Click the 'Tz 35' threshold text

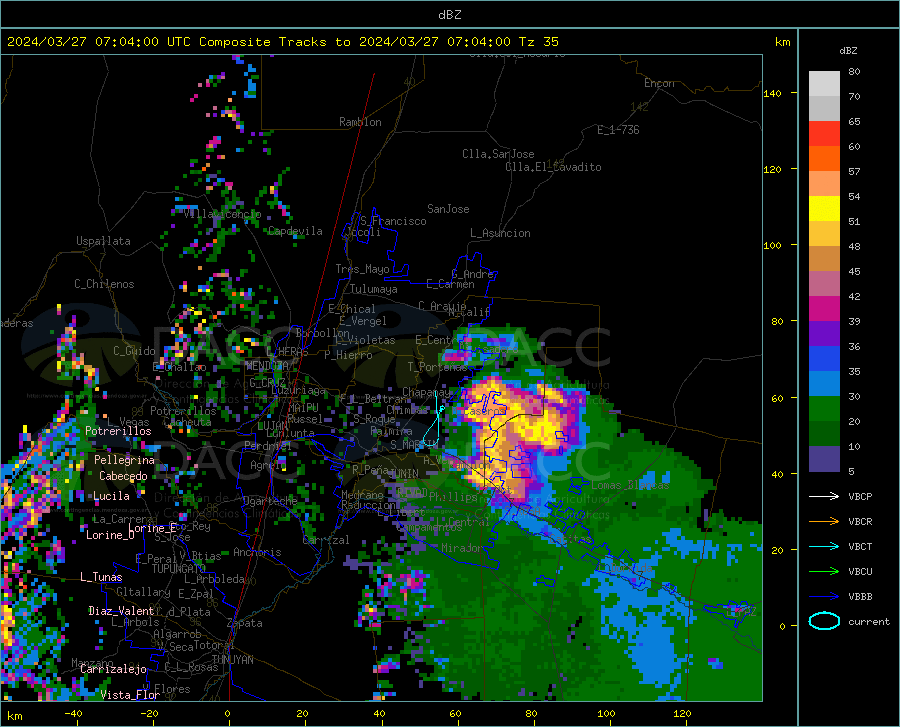pyautogui.click(x=538, y=42)
